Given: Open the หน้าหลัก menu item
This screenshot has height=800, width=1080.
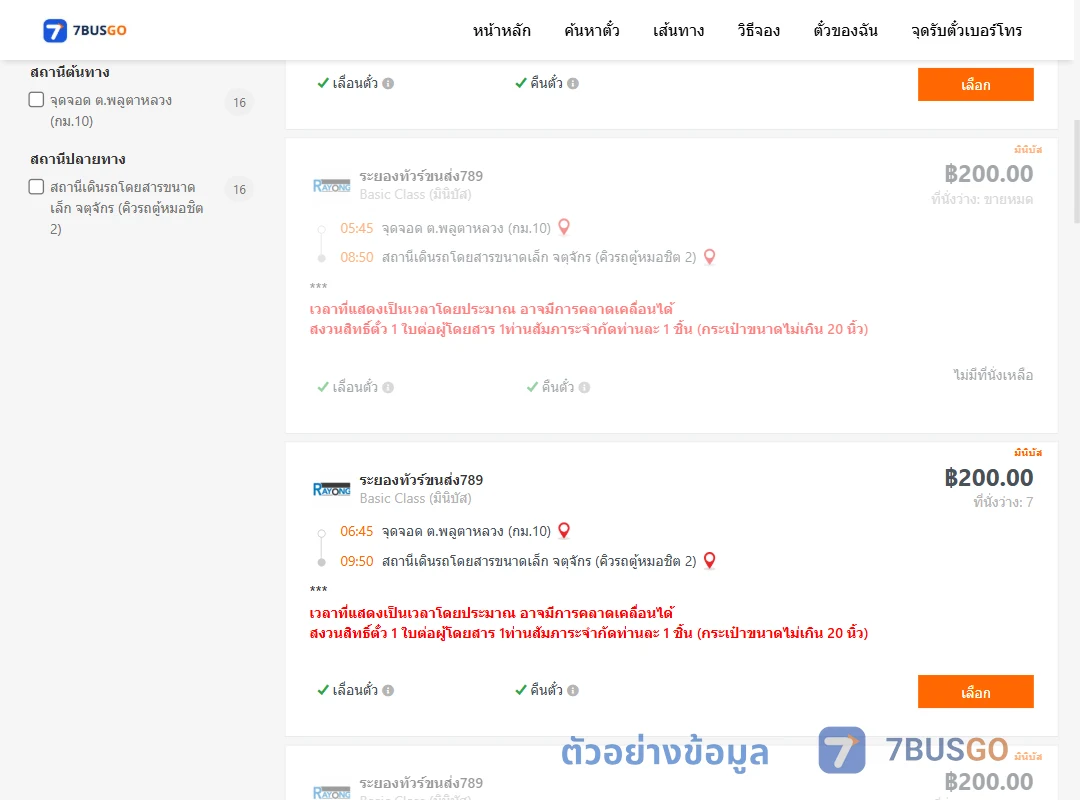Looking at the screenshot, I should pos(501,30).
